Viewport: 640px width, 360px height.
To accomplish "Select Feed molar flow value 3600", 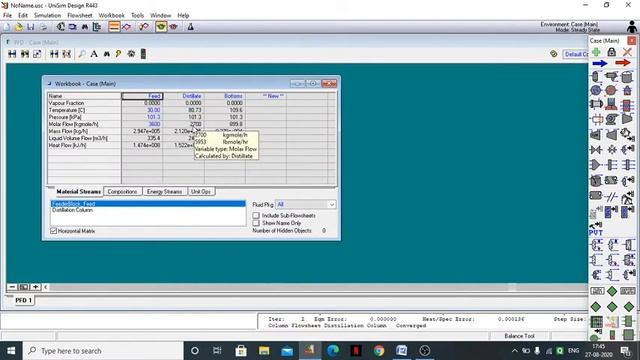I will pos(142,124).
